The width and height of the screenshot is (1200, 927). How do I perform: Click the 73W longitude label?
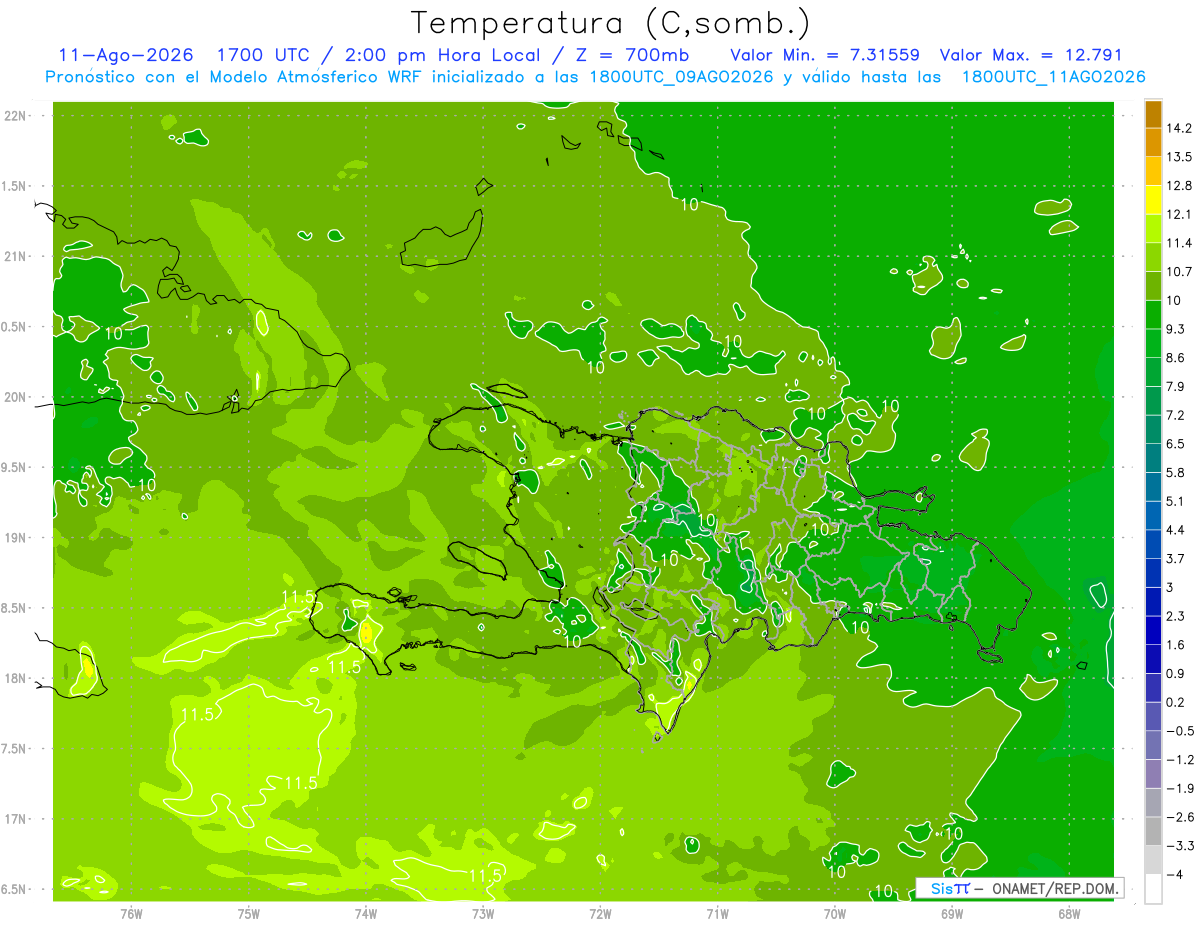point(483,913)
